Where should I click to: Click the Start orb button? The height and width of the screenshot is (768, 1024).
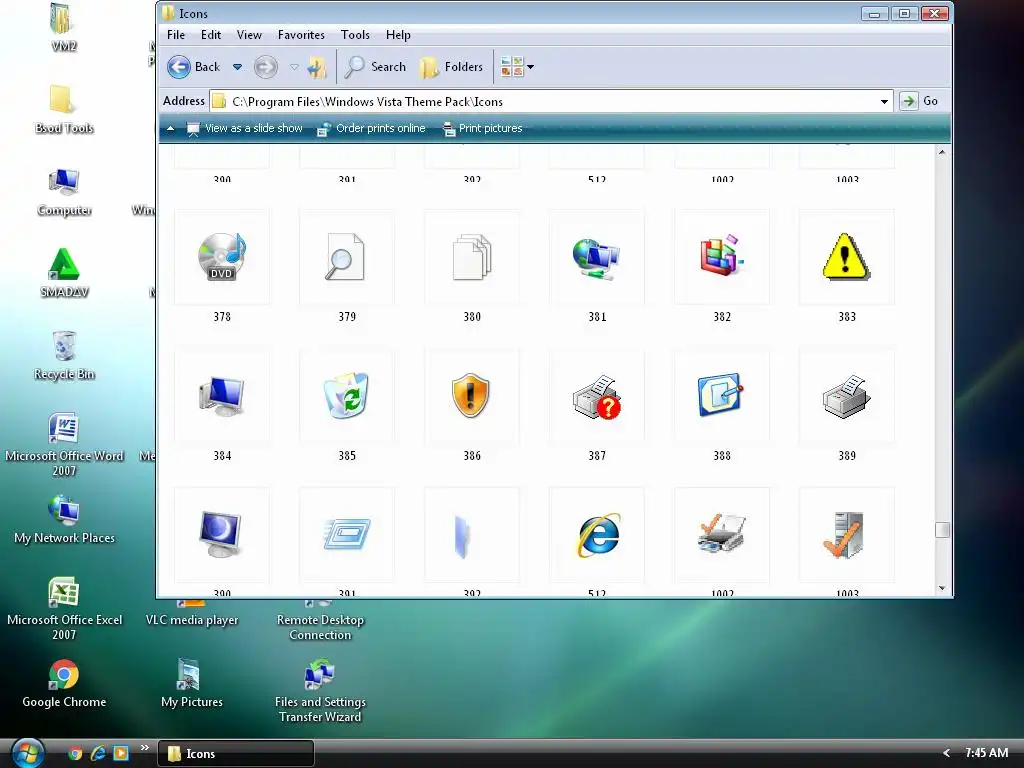[27, 752]
